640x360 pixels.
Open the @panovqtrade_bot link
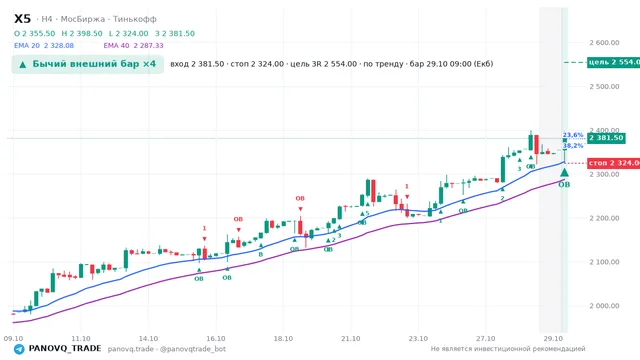coord(193,349)
